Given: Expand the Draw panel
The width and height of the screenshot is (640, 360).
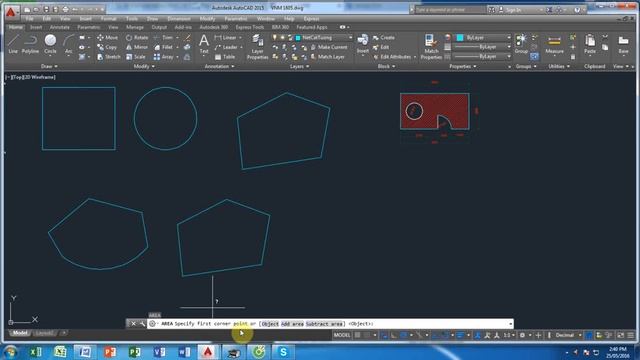Looking at the screenshot, I should coord(49,66).
